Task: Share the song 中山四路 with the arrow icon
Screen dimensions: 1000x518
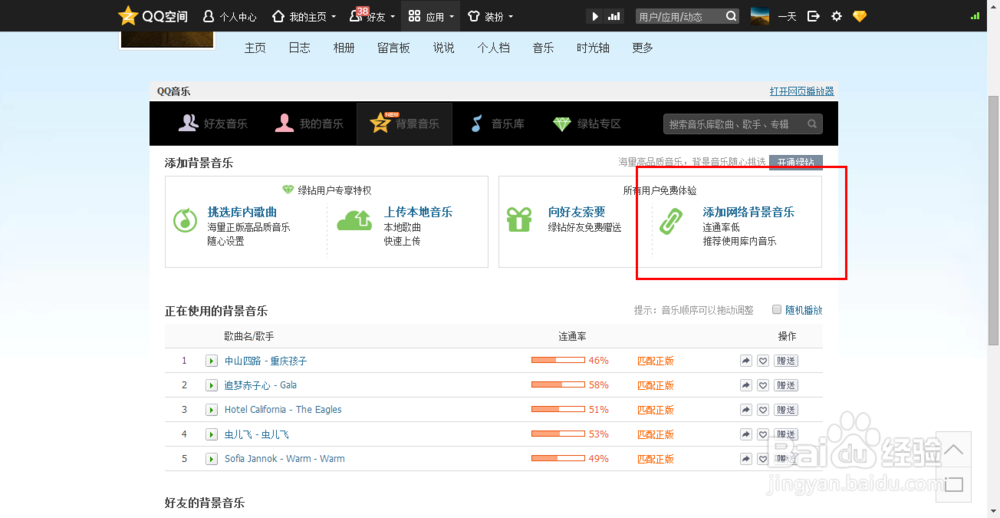Action: click(x=746, y=361)
